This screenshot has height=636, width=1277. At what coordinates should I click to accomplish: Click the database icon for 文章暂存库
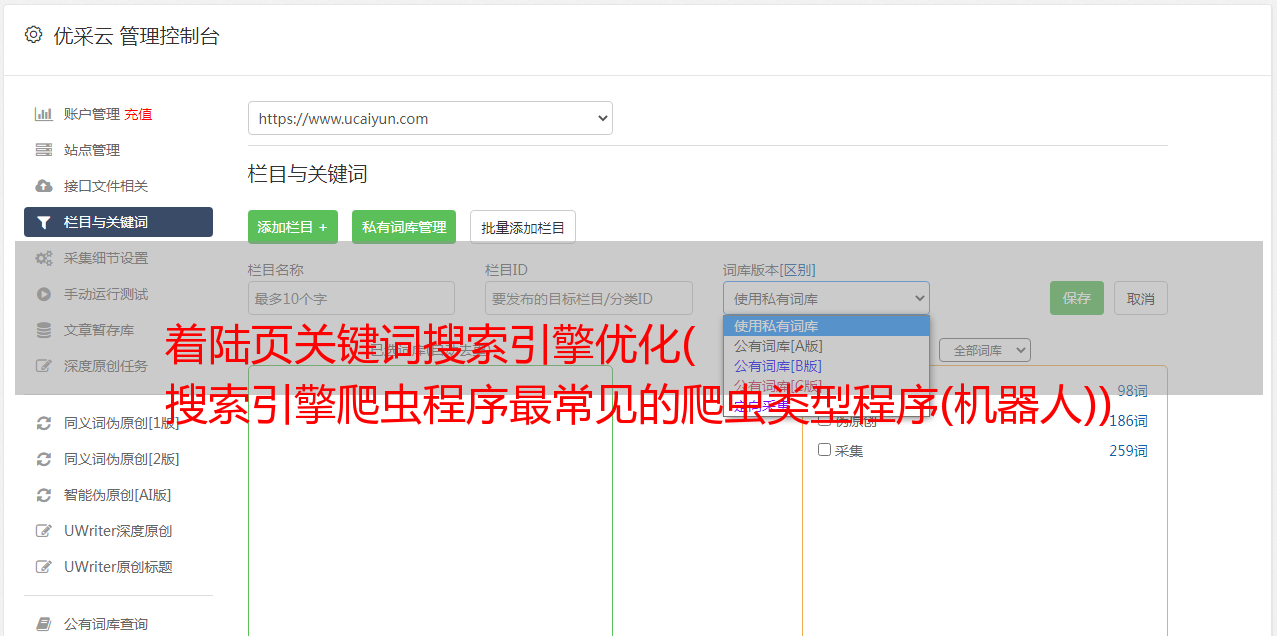pos(44,330)
